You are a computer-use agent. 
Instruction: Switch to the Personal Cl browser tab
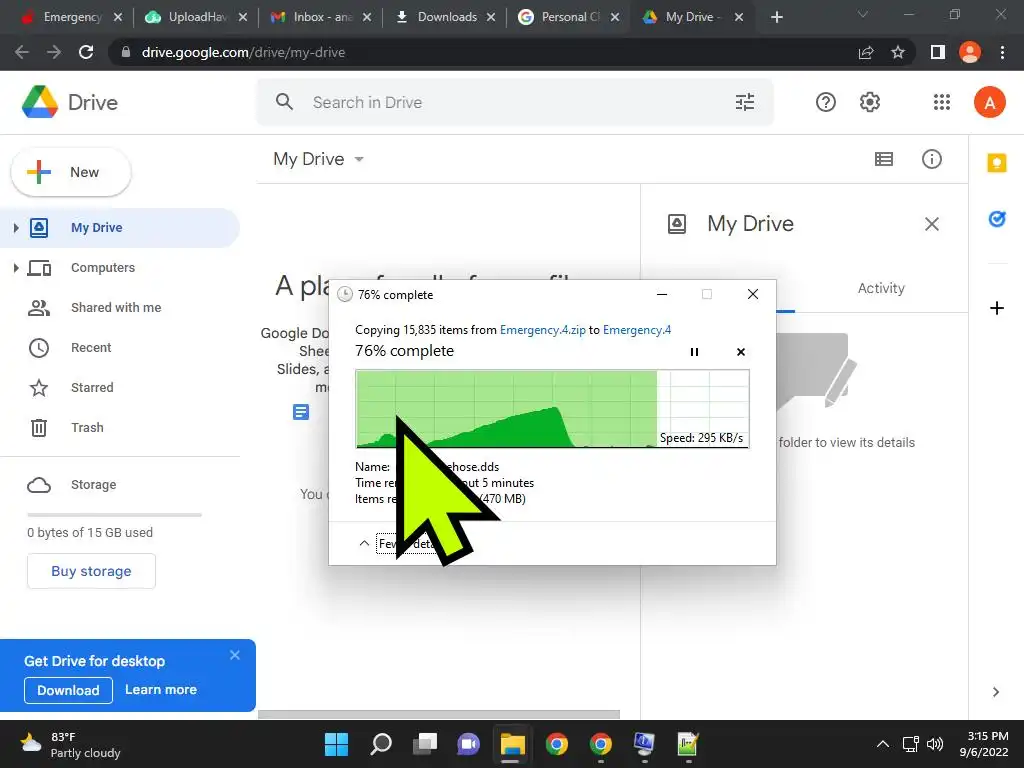pyautogui.click(x=569, y=17)
